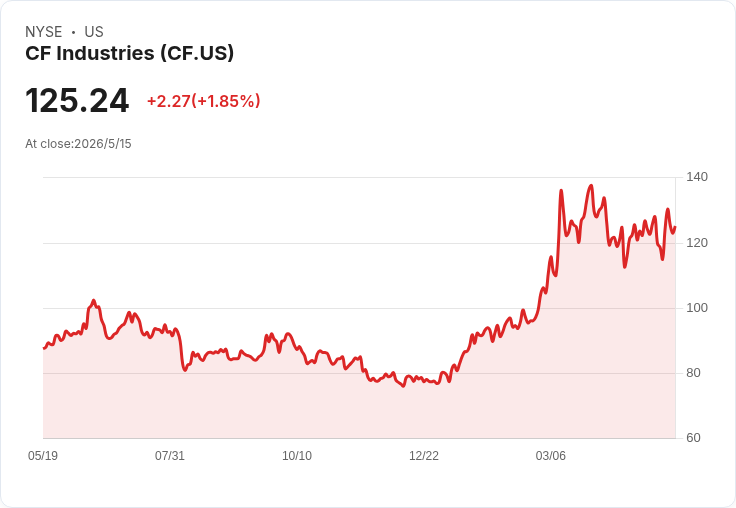Click the chart's lowest trough near 76
The image size is (736, 508).
[403, 386]
